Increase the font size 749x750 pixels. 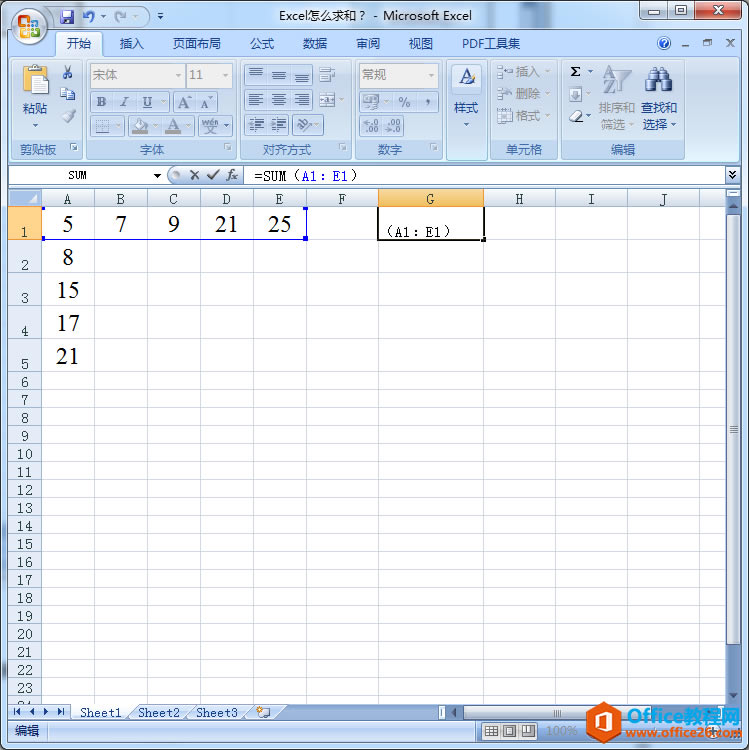(x=184, y=102)
